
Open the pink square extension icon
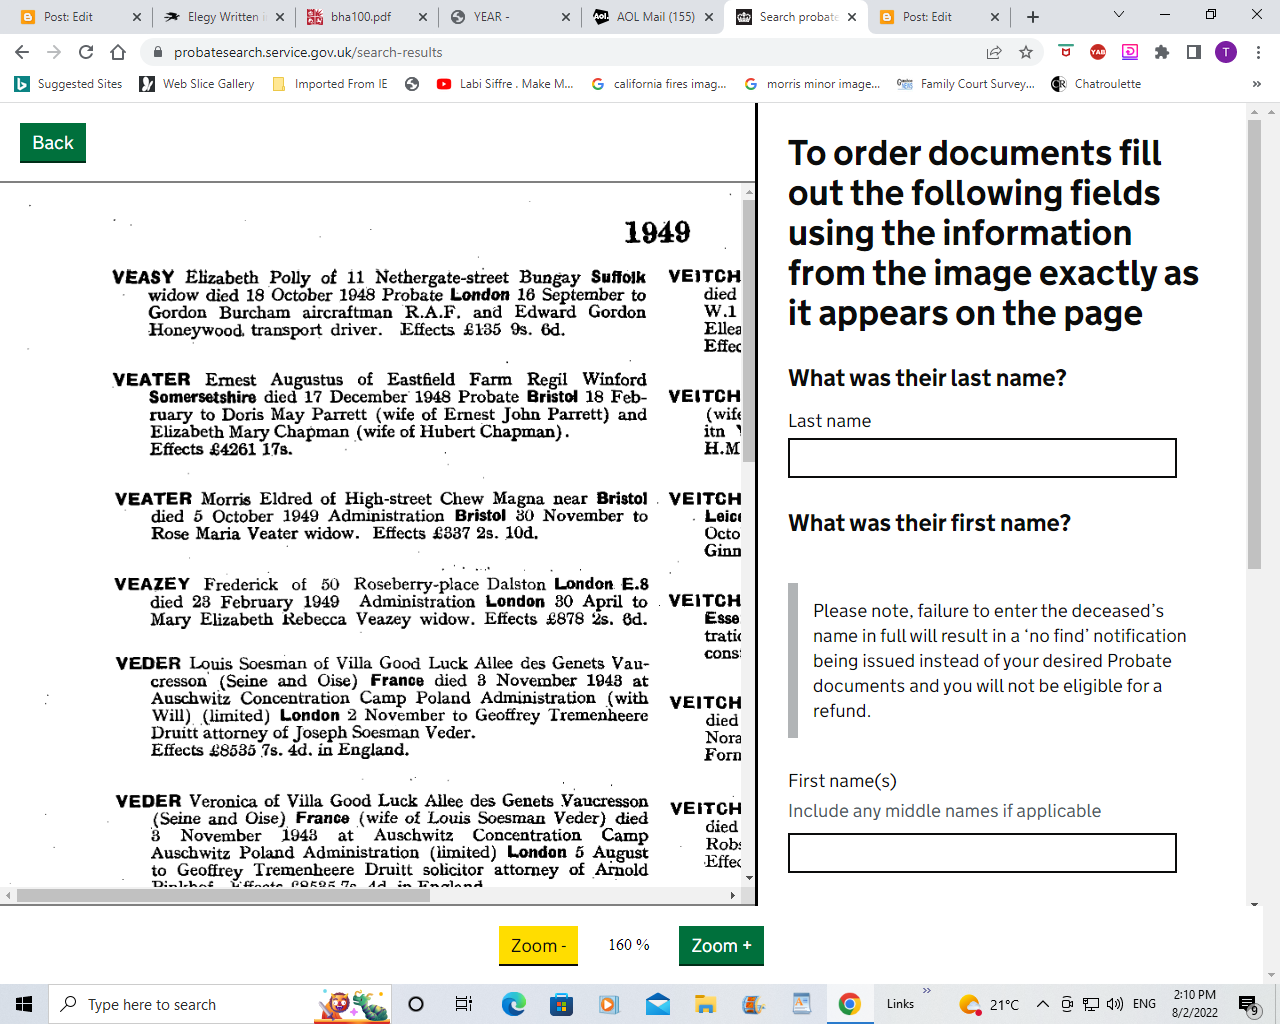pyautogui.click(x=1130, y=52)
